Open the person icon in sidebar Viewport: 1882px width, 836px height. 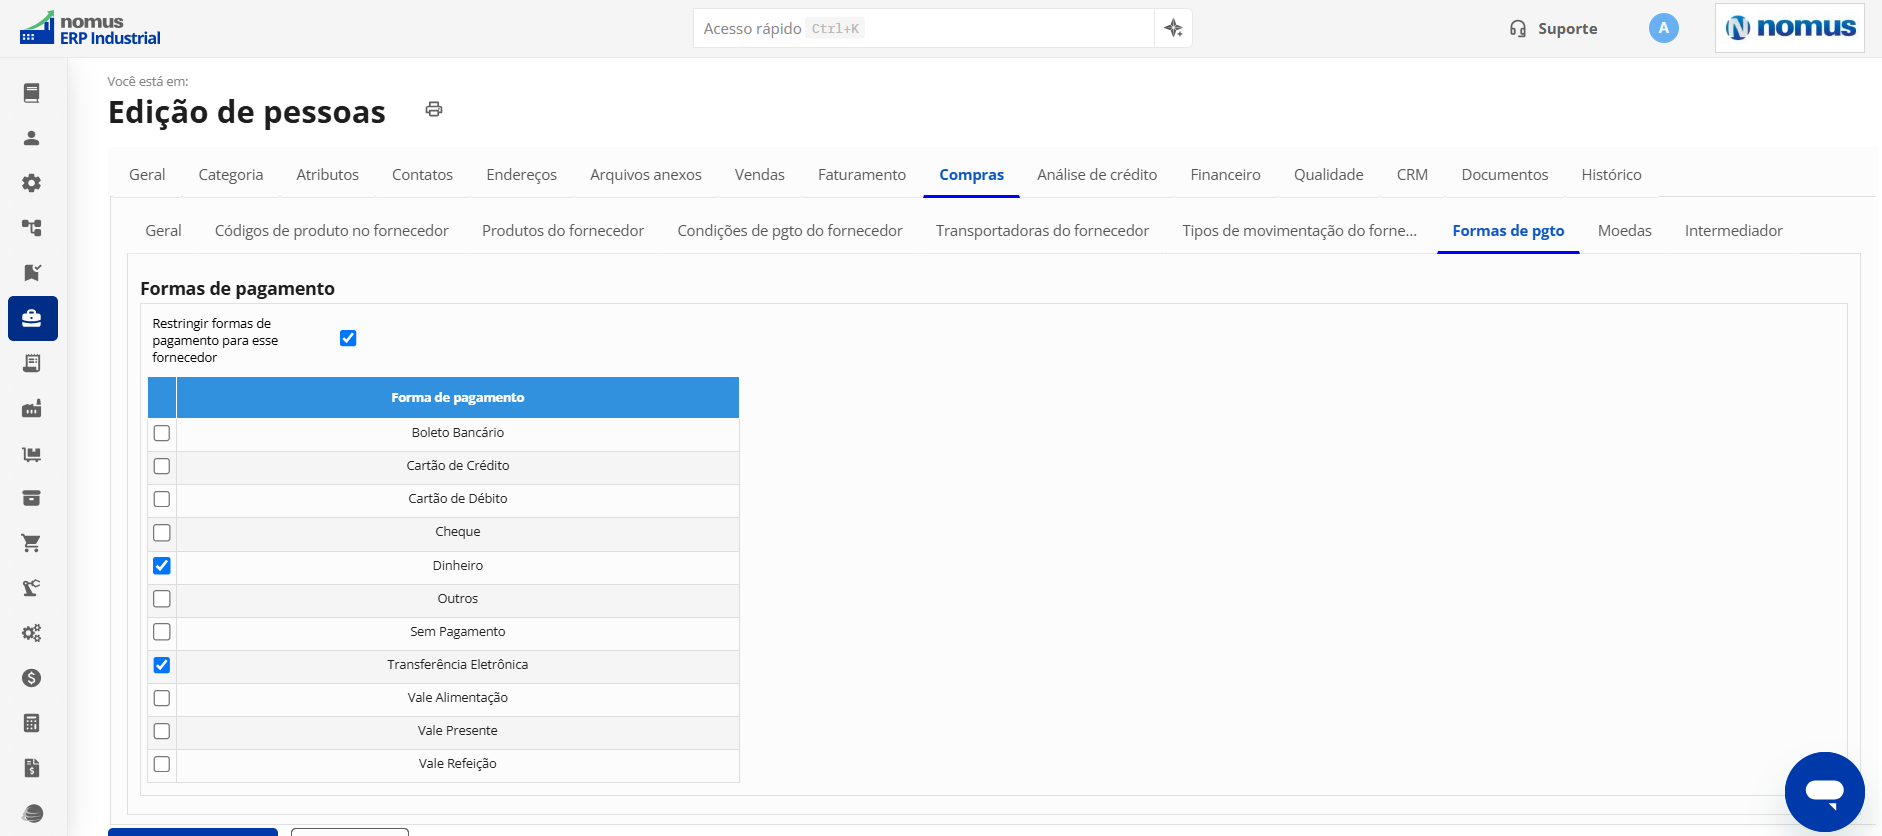point(32,138)
